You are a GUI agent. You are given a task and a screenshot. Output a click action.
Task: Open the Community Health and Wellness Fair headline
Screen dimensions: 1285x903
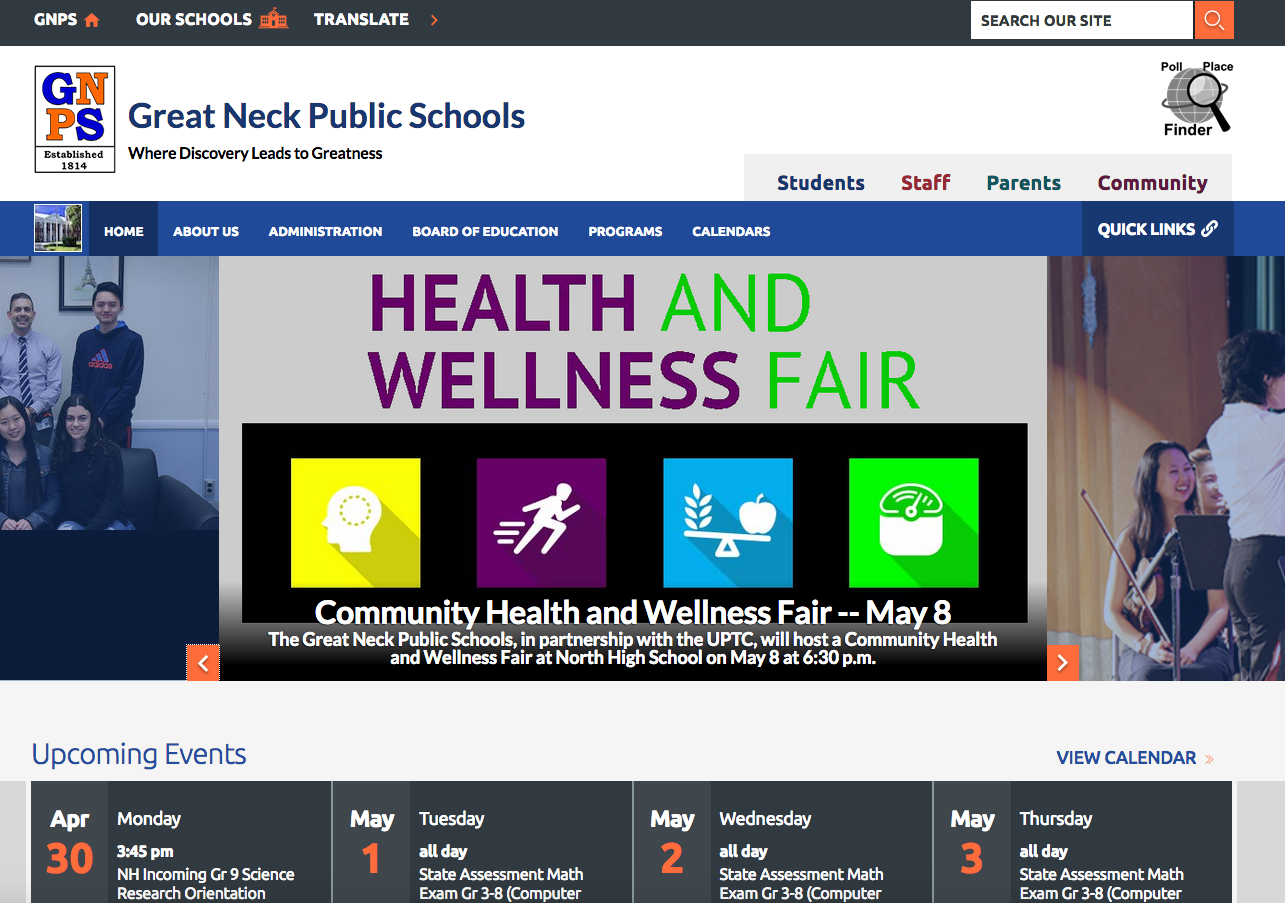tap(632, 611)
